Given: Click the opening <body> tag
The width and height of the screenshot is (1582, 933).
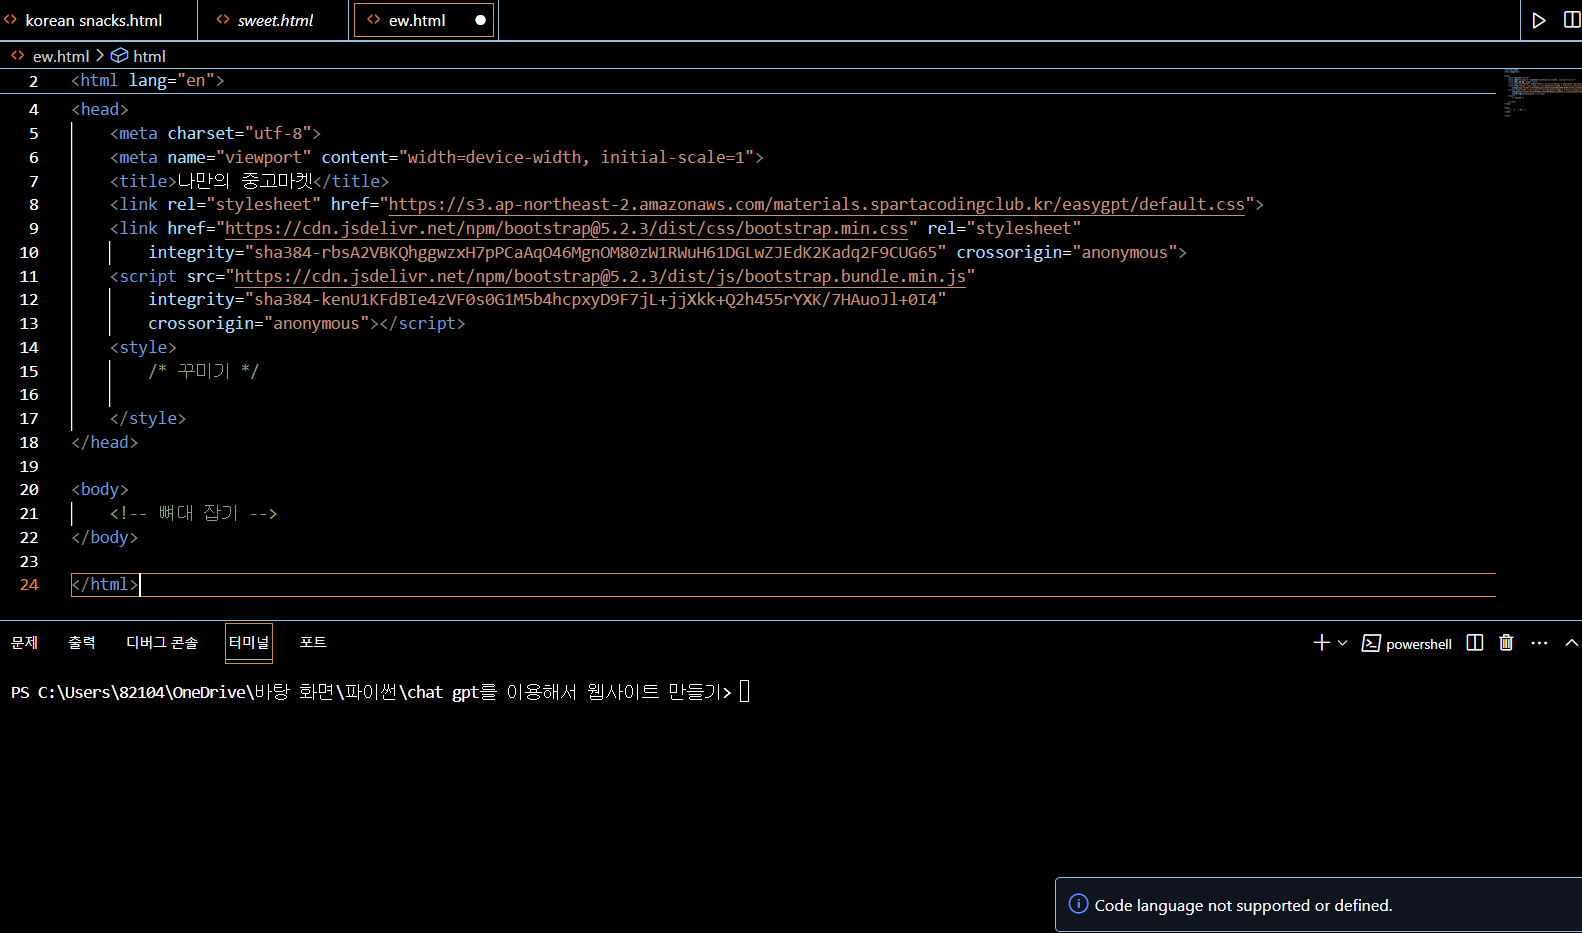Looking at the screenshot, I should [x=100, y=490].
